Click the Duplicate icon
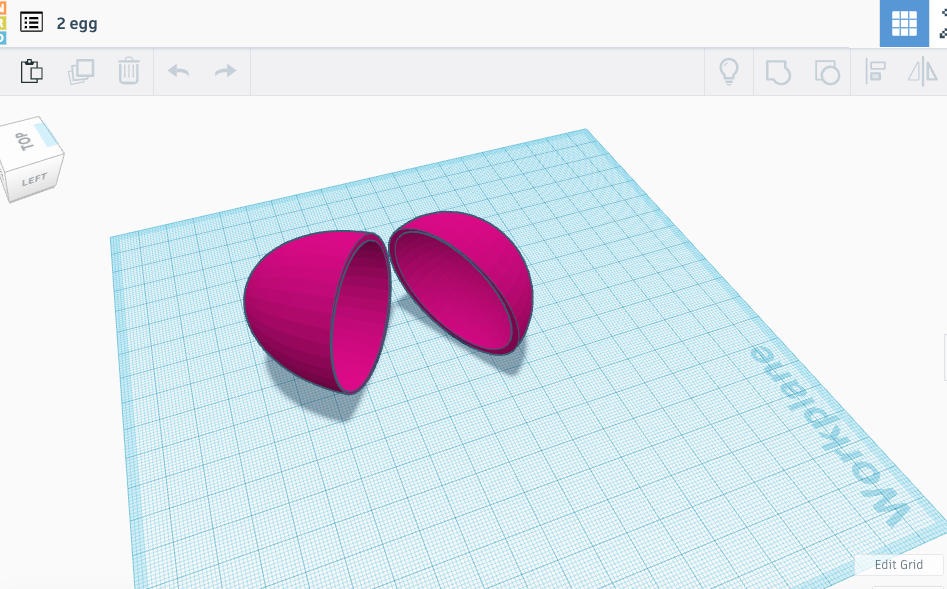The height and width of the screenshot is (589, 947). click(x=81, y=71)
